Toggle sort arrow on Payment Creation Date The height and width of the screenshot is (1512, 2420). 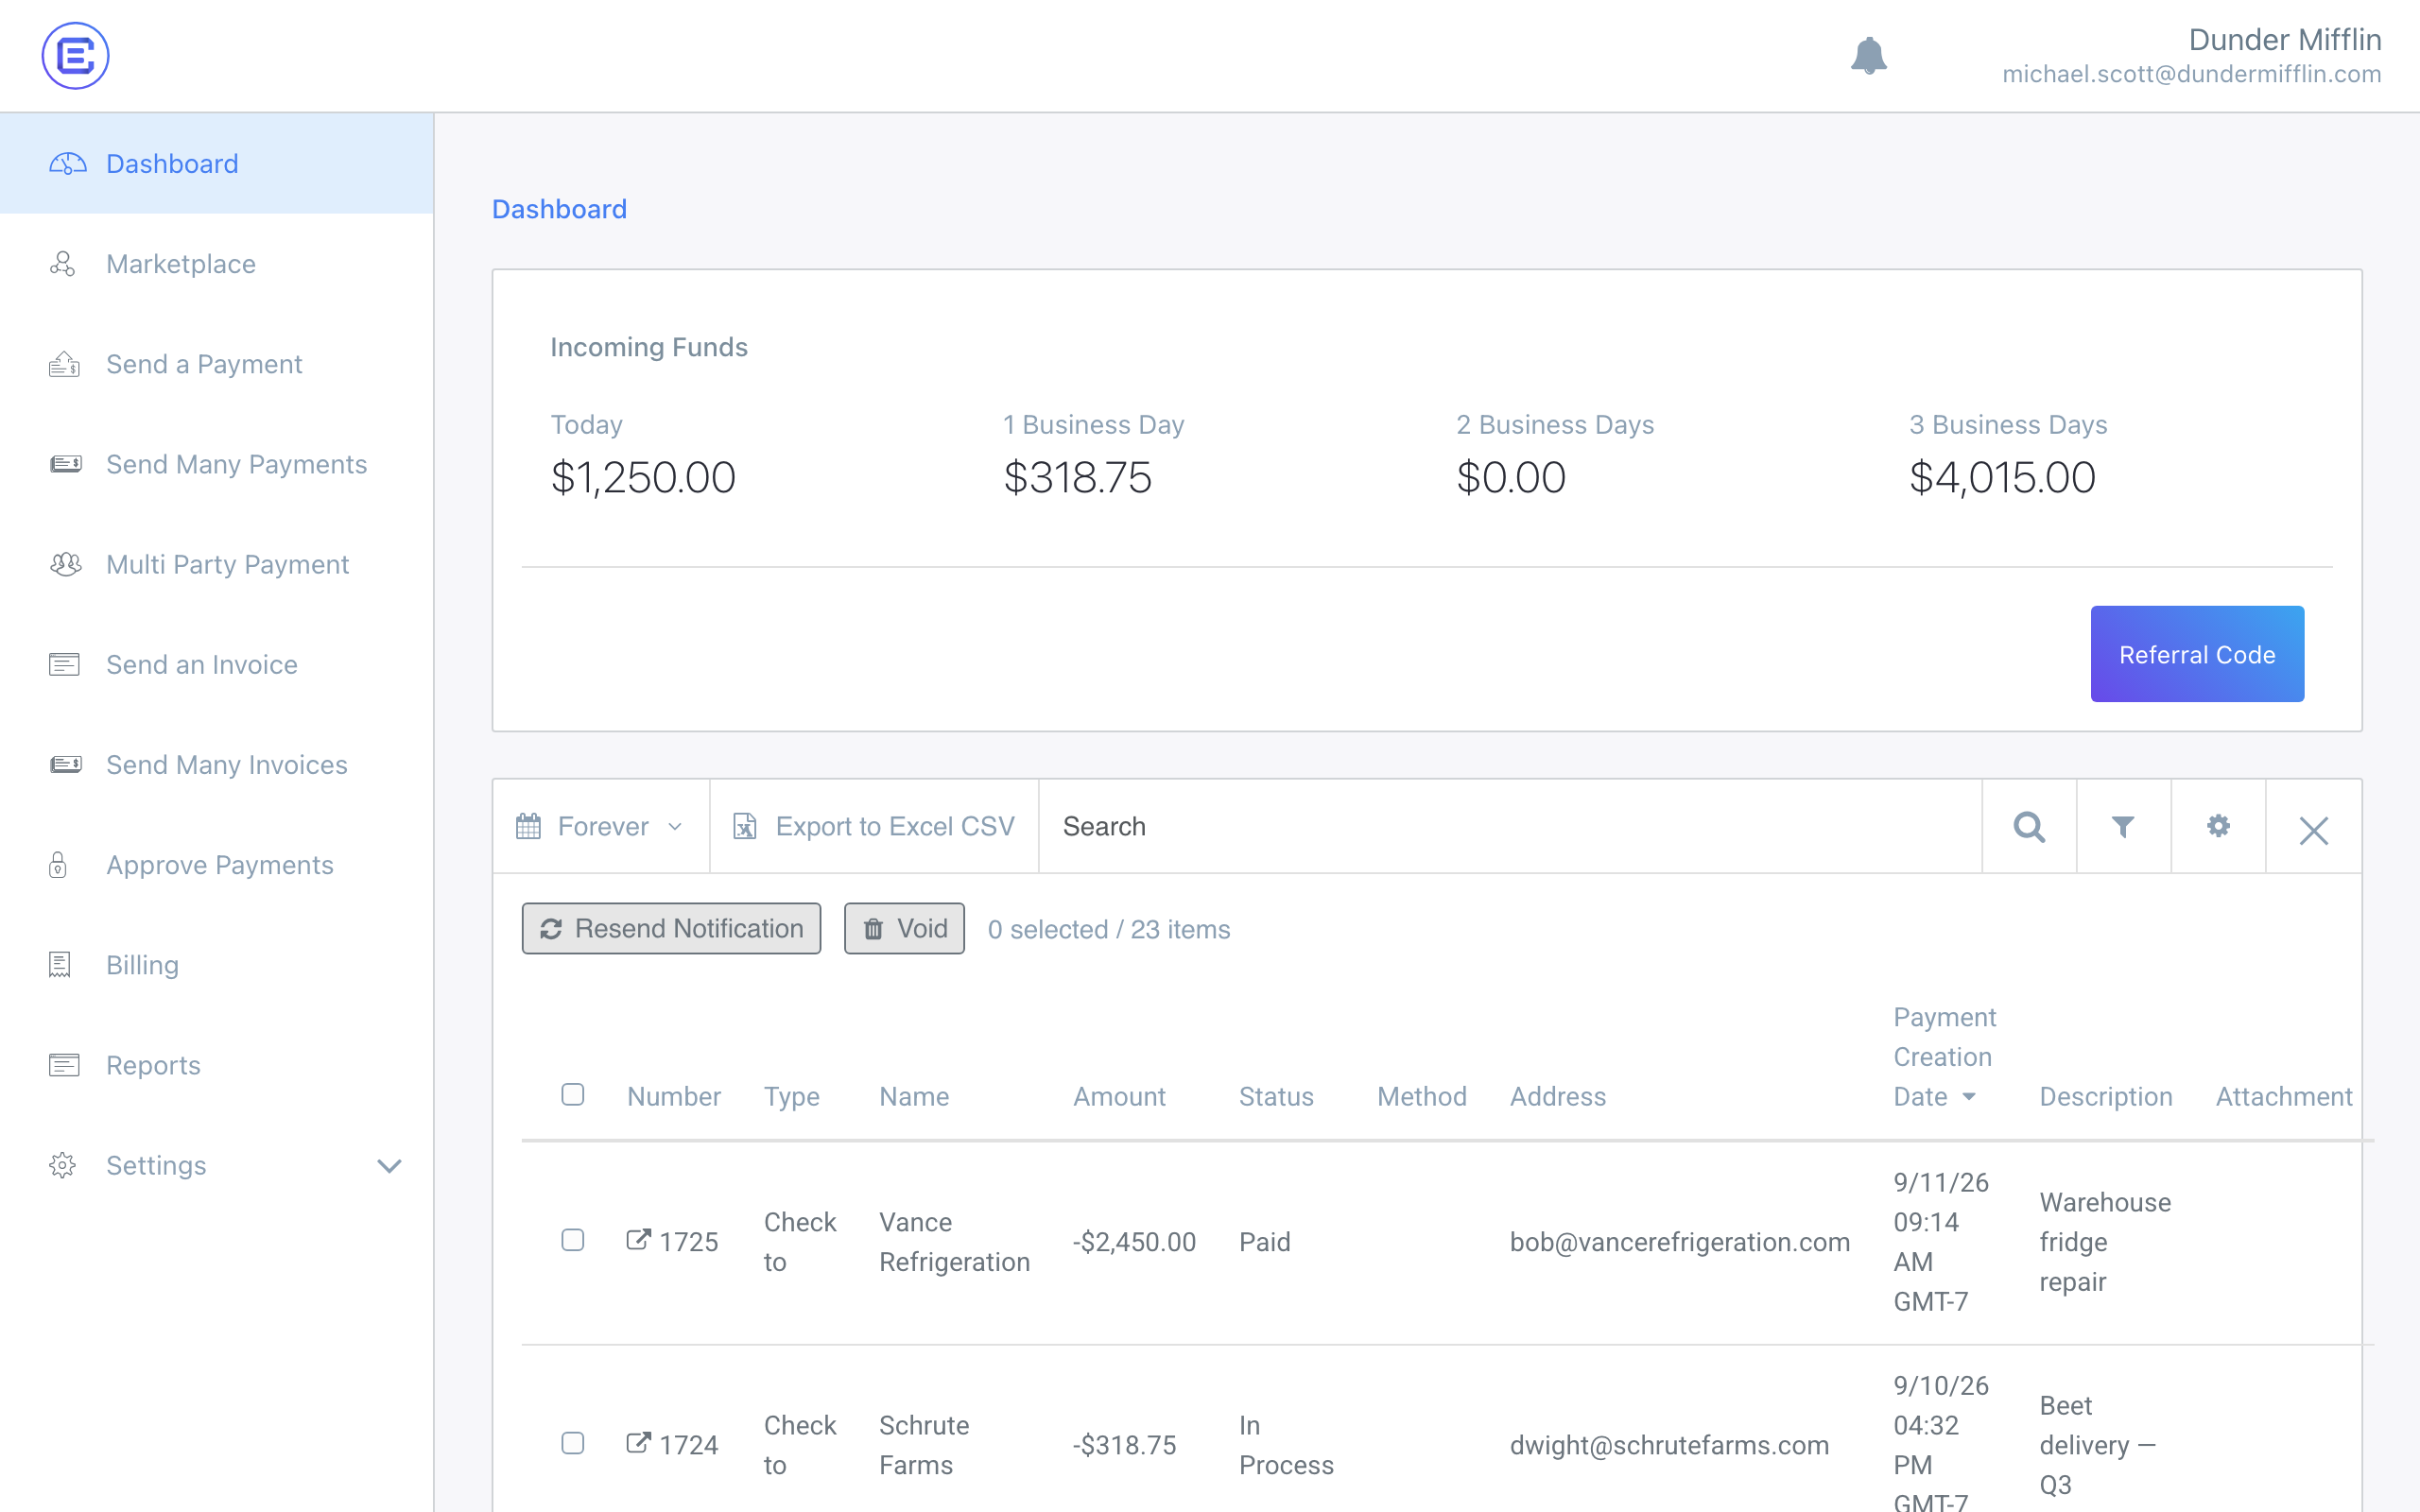pos(1969,1097)
